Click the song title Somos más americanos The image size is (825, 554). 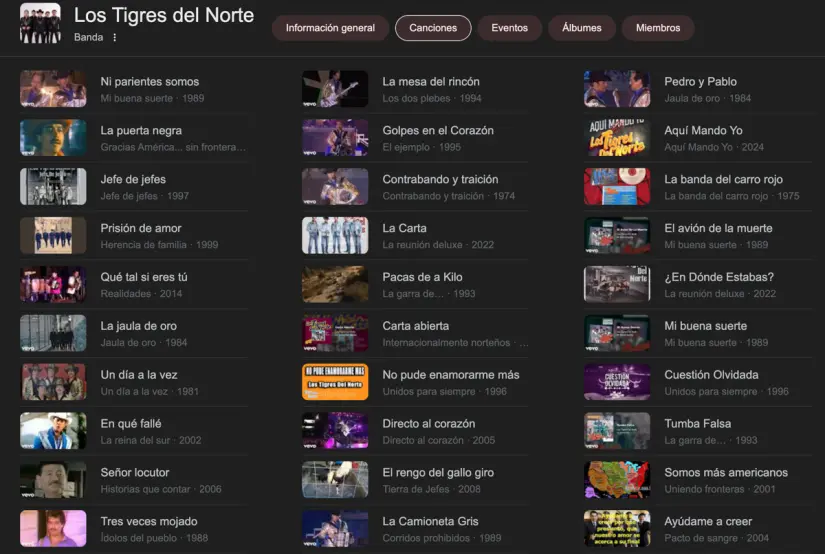726,472
